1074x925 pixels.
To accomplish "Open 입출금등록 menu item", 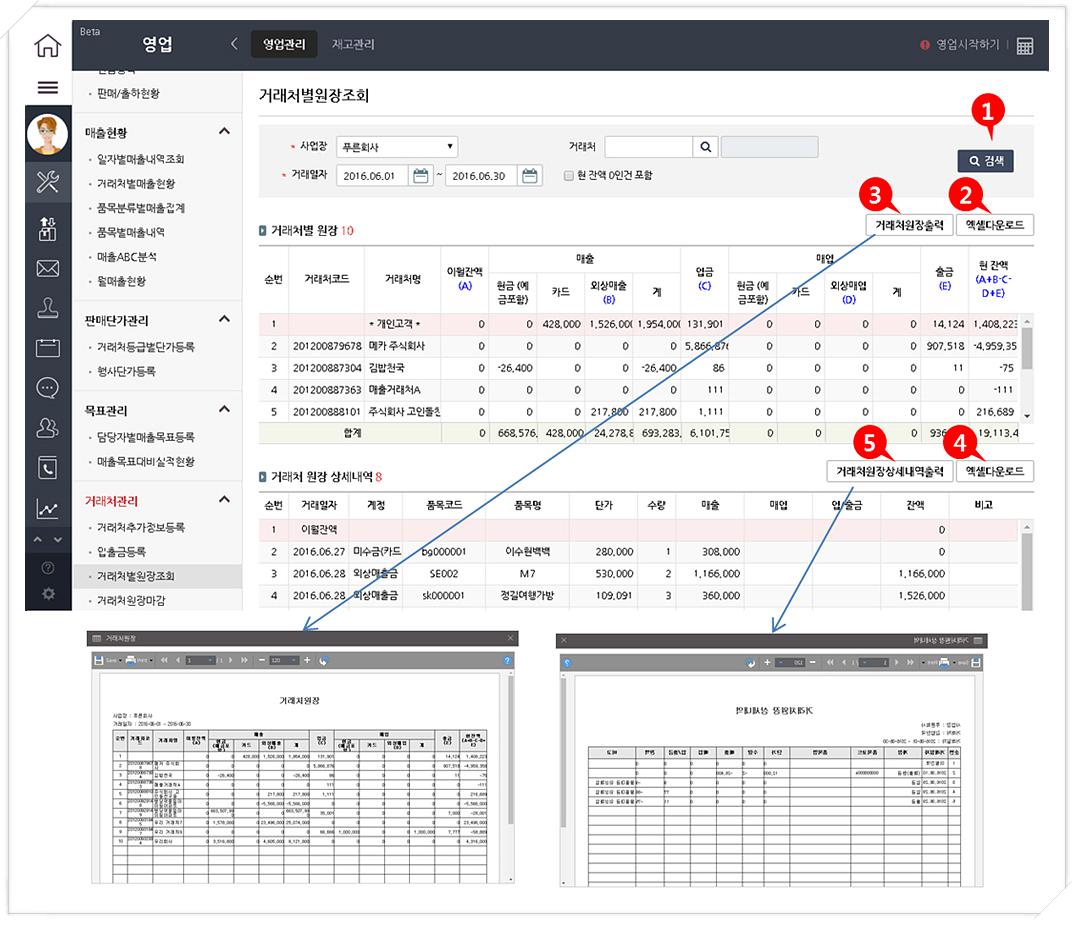I will [x=121, y=552].
